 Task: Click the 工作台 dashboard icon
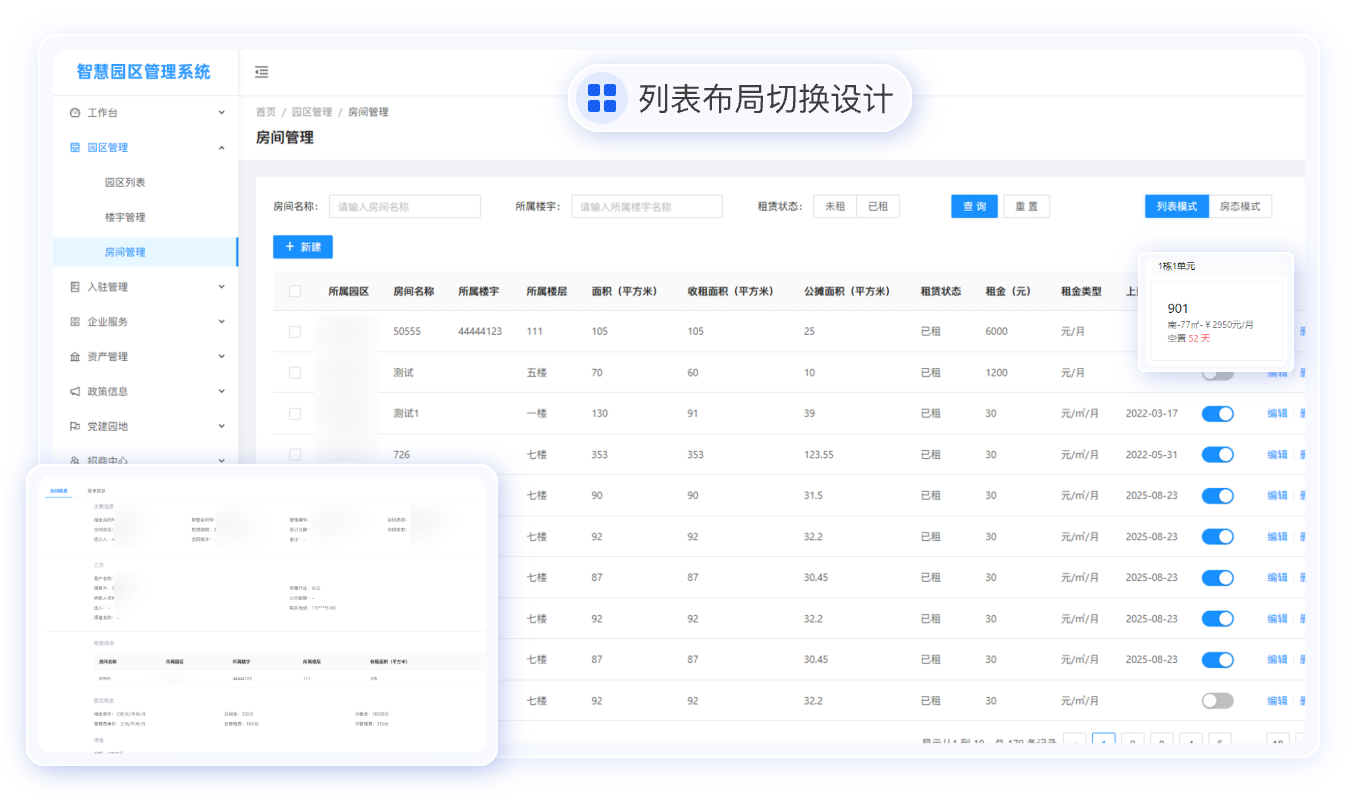75,113
